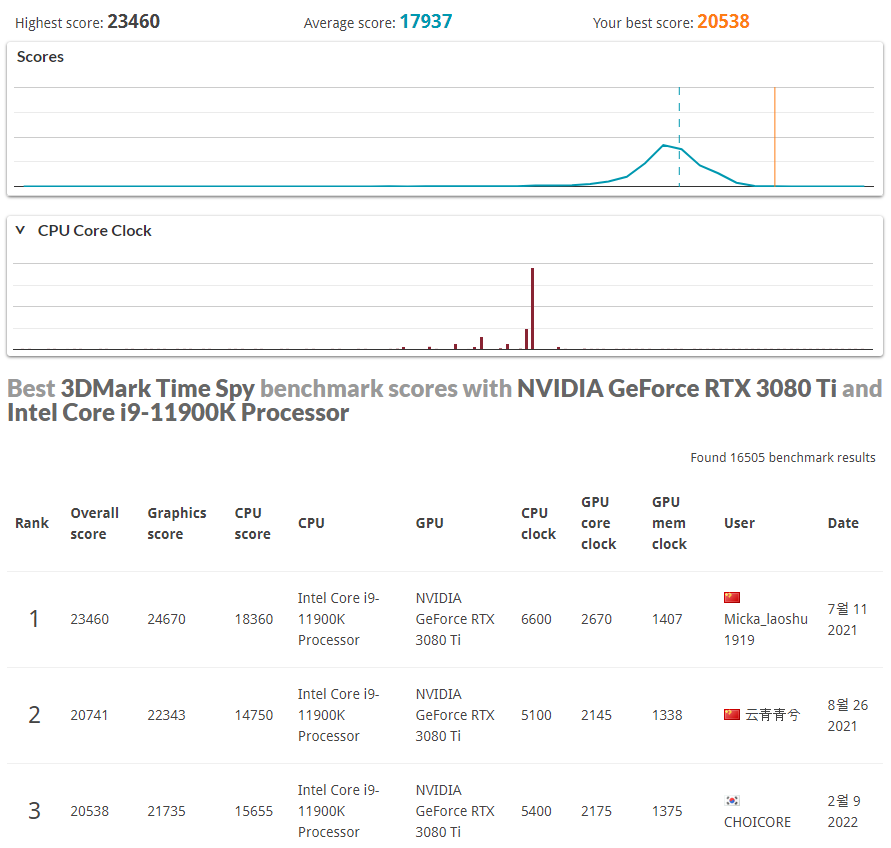Open user 云青青兮 profile
This screenshot has width=891, height=848.
tap(772, 715)
